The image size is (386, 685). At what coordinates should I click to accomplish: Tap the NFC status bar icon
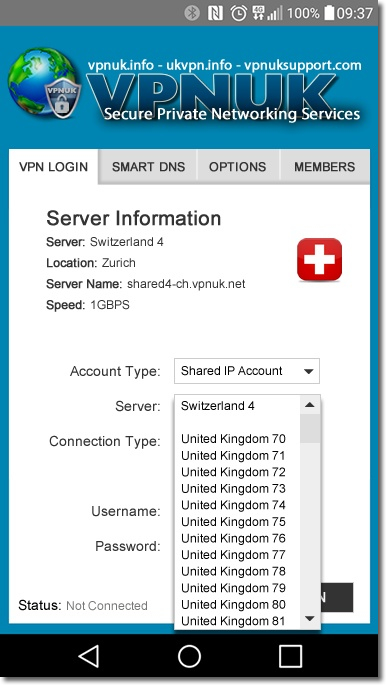point(215,13)
